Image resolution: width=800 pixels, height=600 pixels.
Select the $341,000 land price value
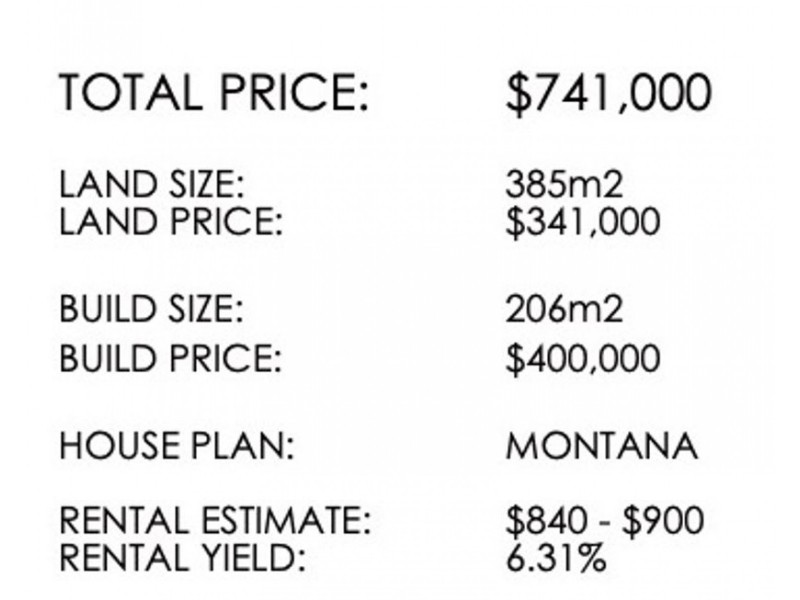click(x=583, y=222)
